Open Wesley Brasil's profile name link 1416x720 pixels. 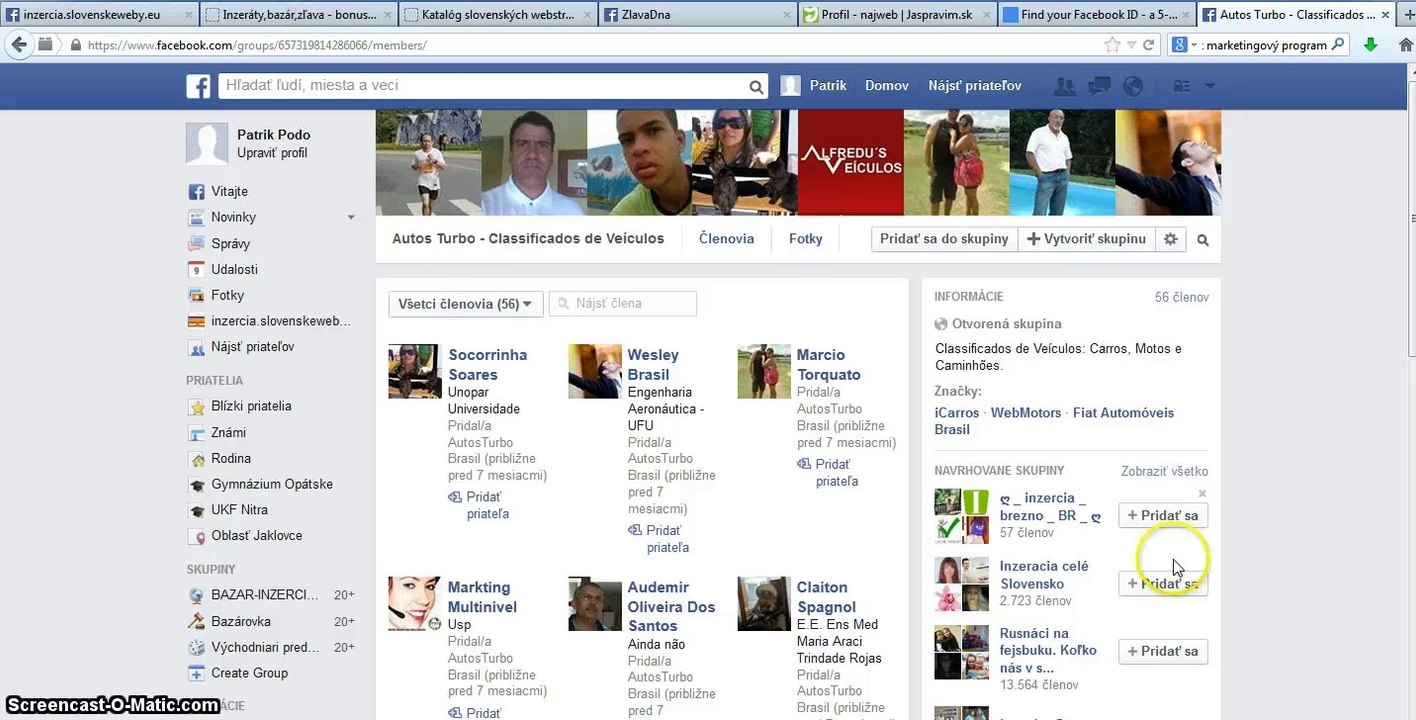tap(653, 365)
